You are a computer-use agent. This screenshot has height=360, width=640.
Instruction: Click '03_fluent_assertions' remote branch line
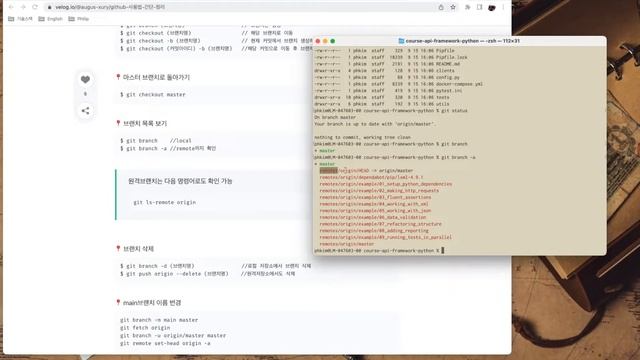click(x=375, y=197)
